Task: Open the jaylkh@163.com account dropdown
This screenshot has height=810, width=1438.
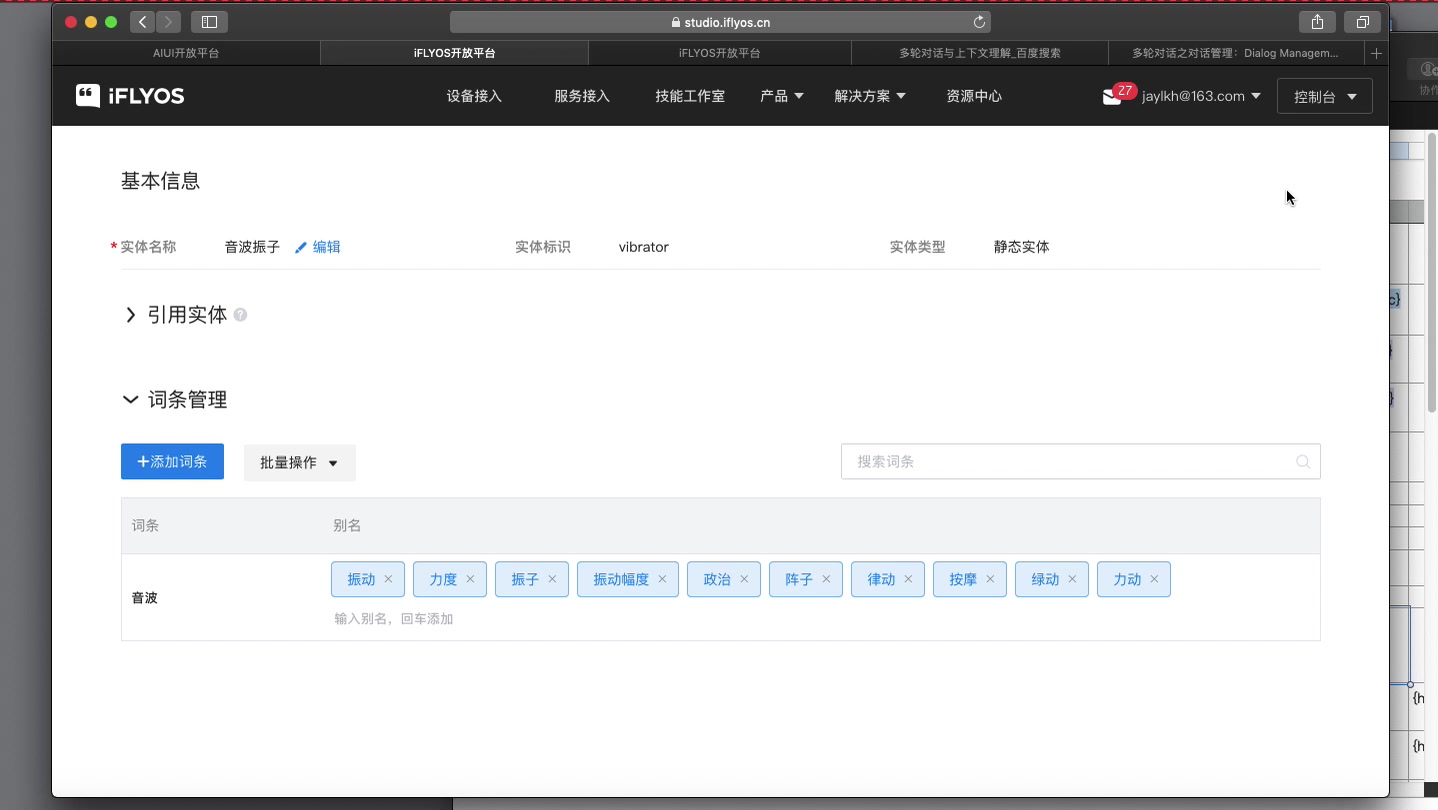Action: point(1201,96)
